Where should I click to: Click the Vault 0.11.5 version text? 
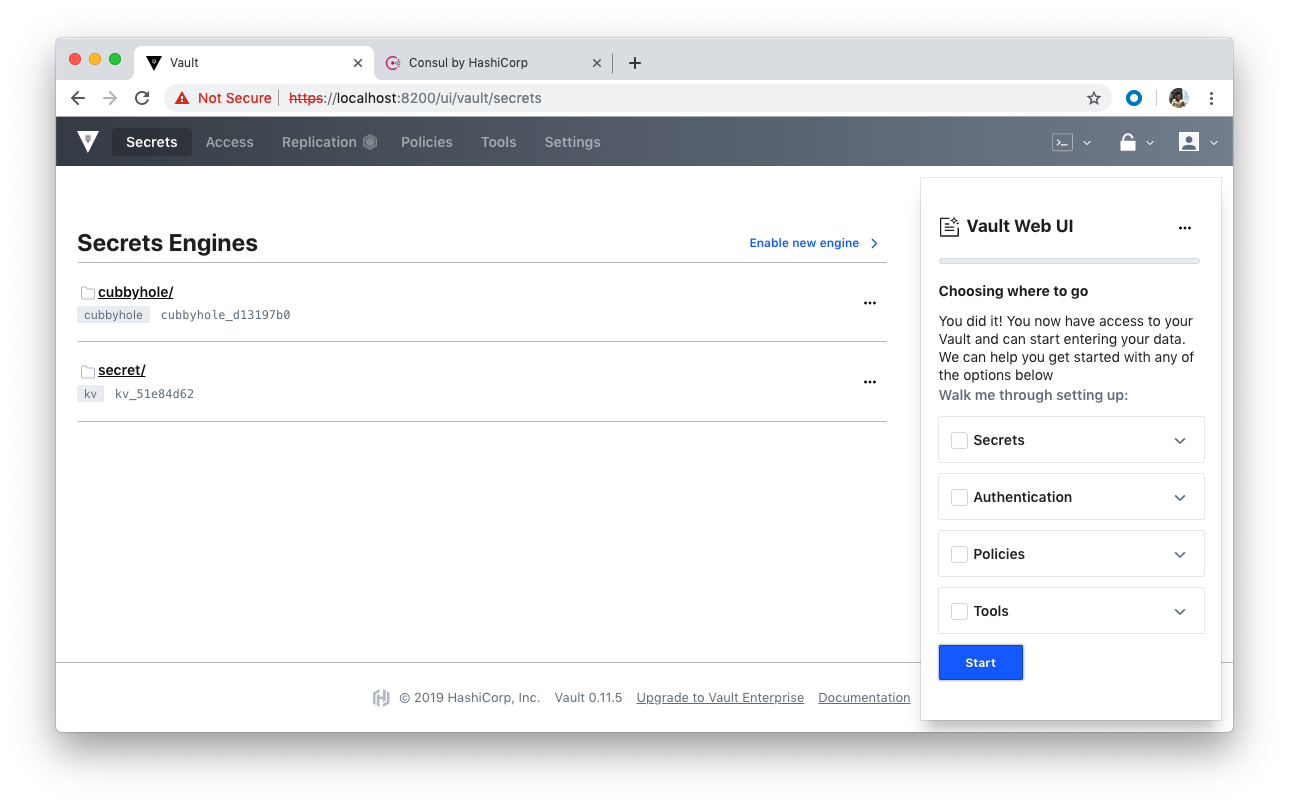pyautogui.click(x=588, y=698)
